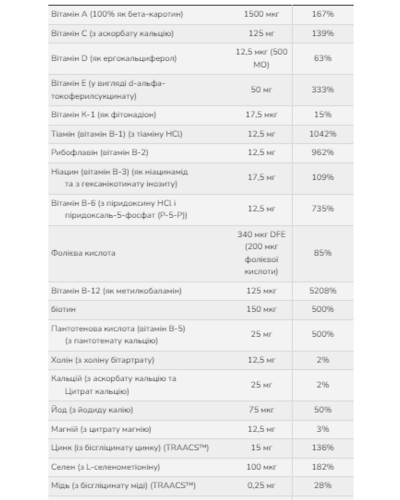Screen dimensions: 400x500
Task: Select the Селен 100 мкг amount cell
Action: [x=261, y=467]
